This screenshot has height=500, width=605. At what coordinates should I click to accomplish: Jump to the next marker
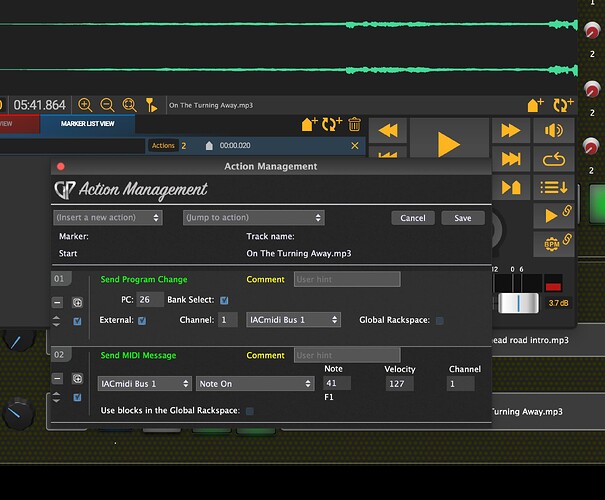tap(510, 188)
